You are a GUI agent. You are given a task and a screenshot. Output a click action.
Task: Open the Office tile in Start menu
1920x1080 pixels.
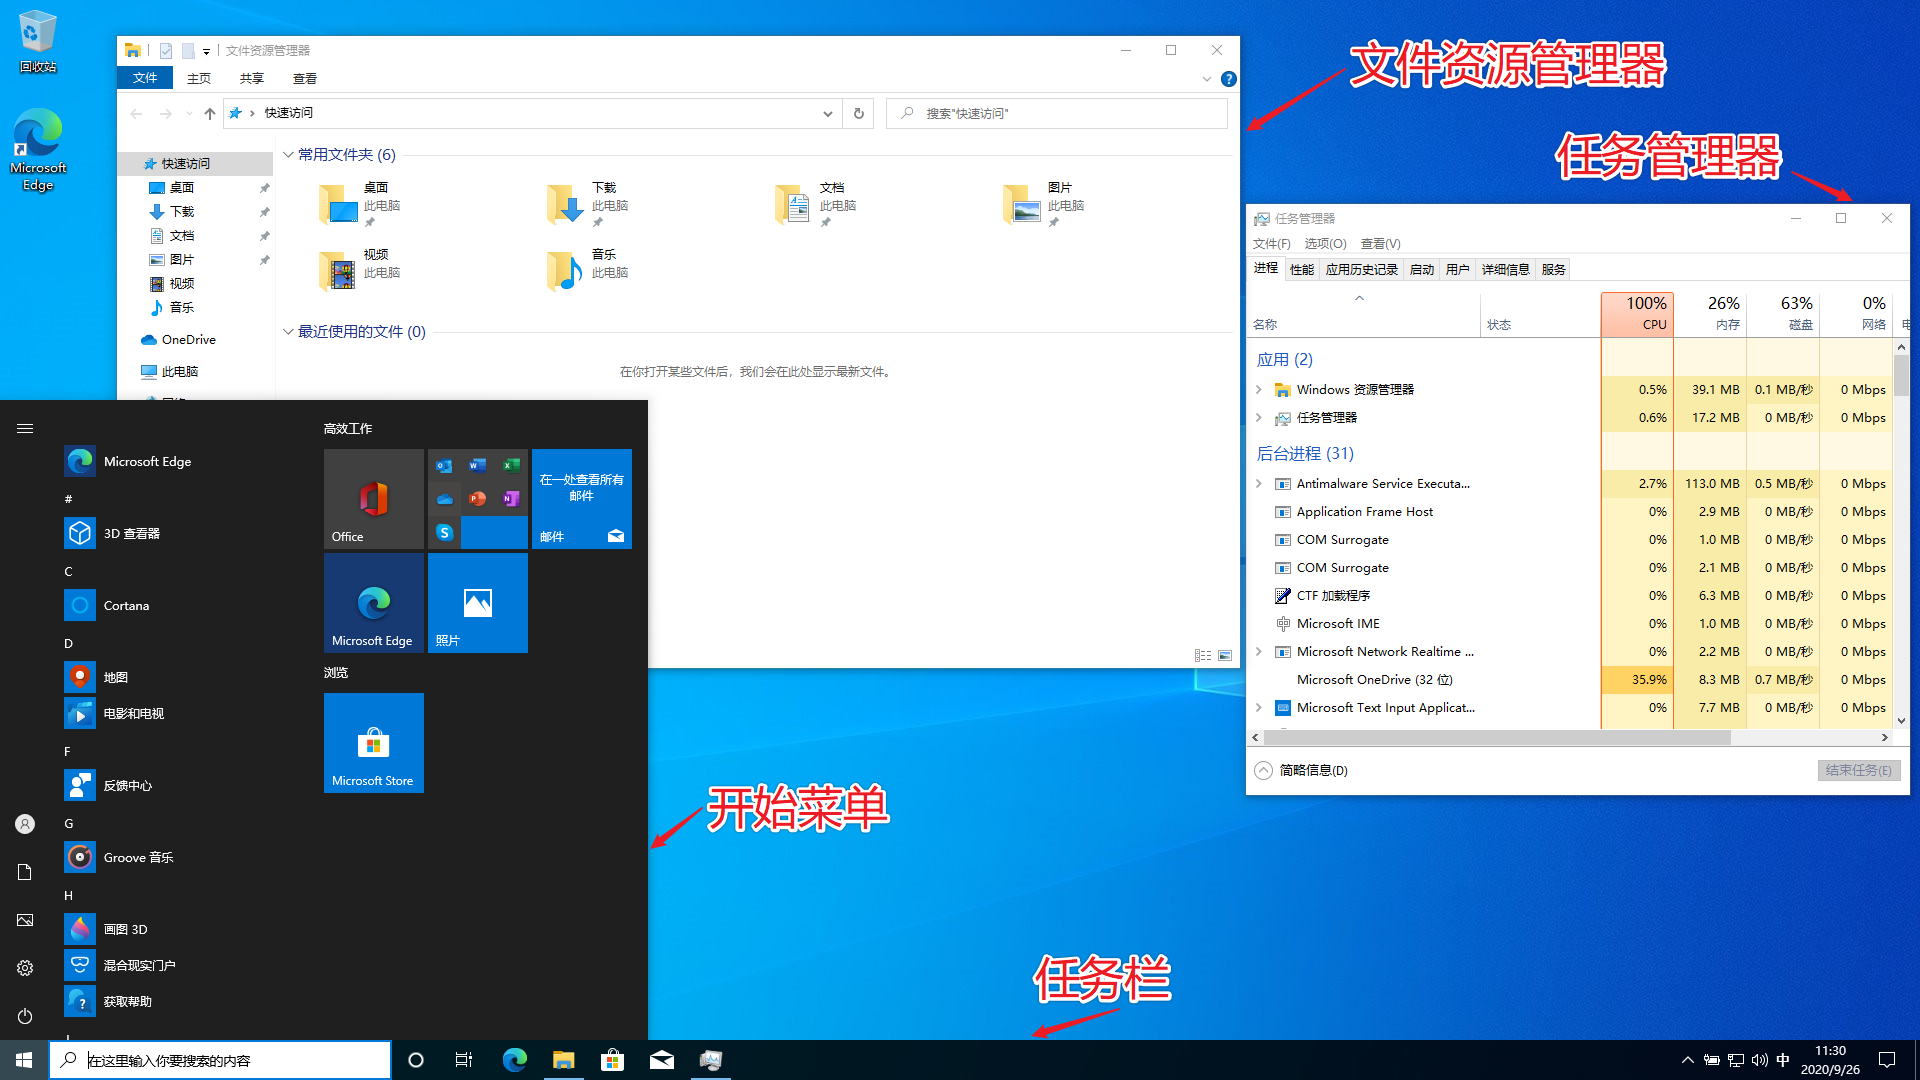coord(374,499)
